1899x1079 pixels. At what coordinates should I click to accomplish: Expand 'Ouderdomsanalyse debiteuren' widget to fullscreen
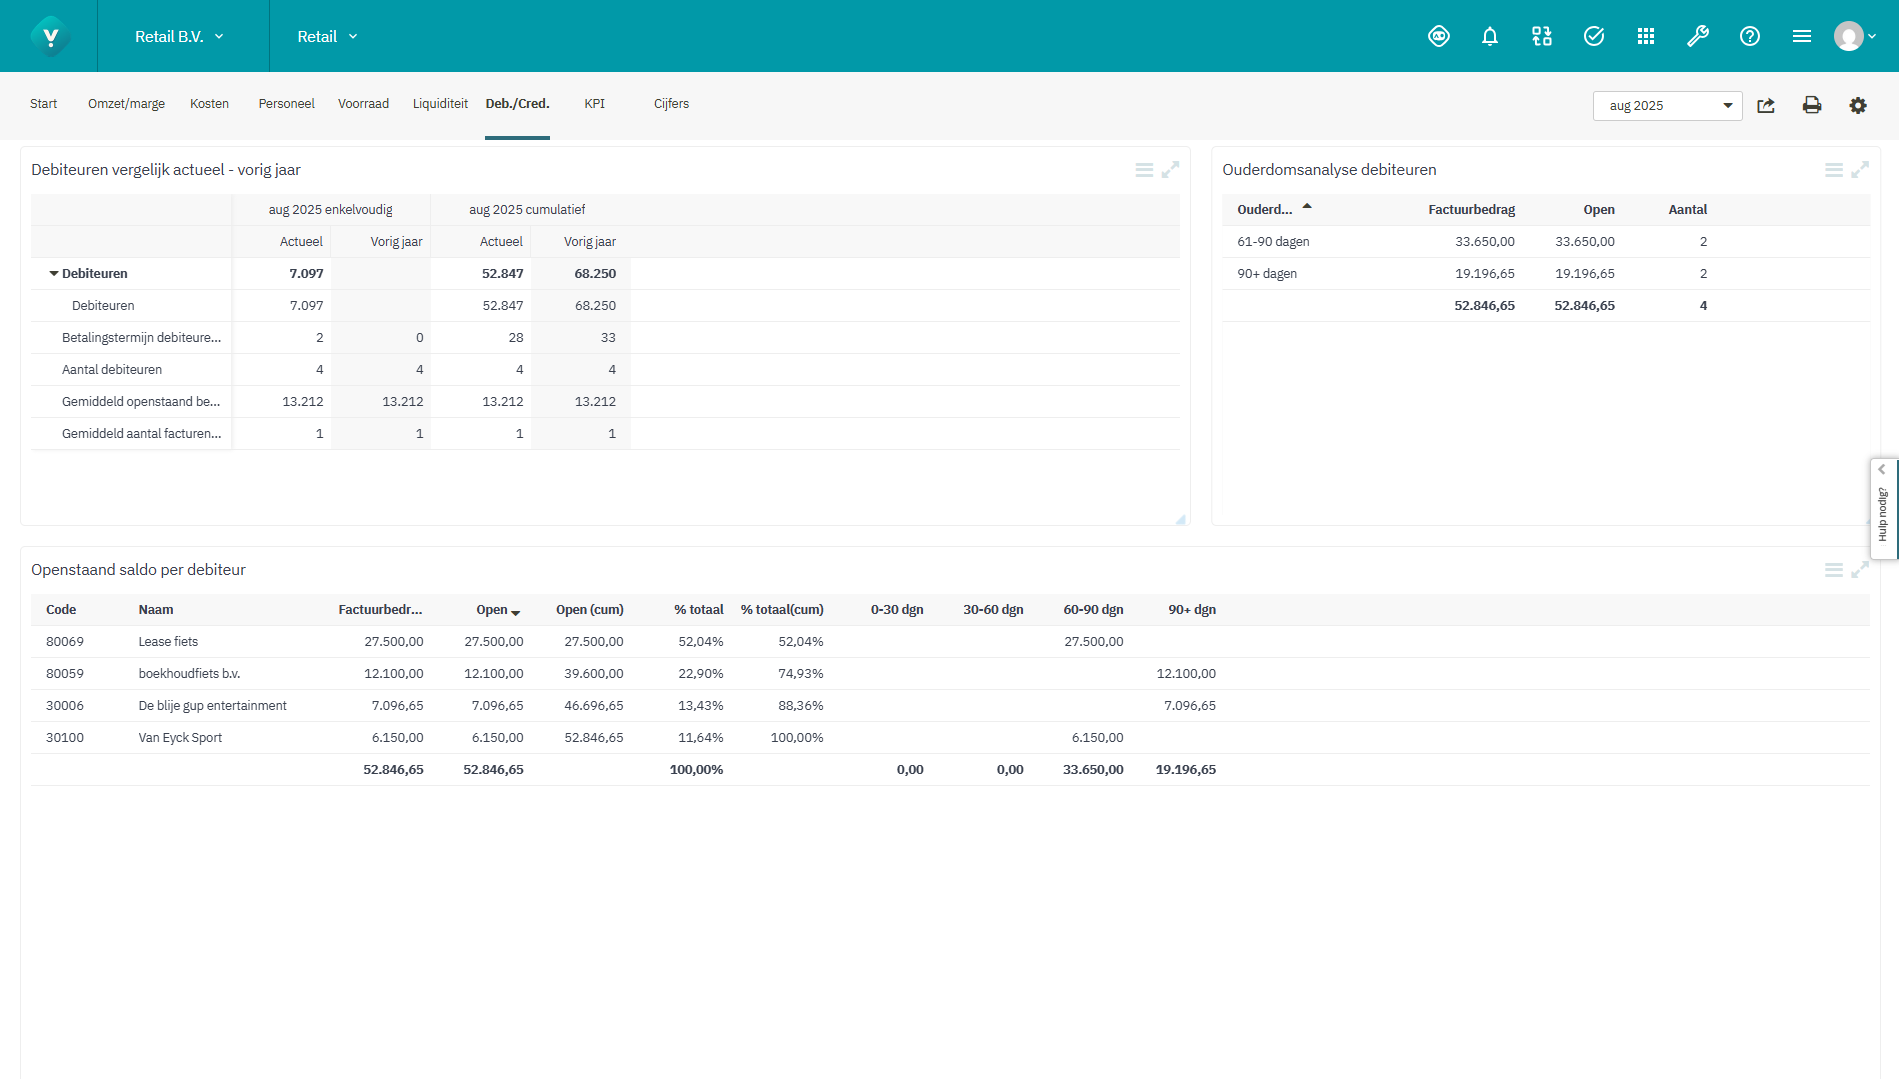point(1861,169)
